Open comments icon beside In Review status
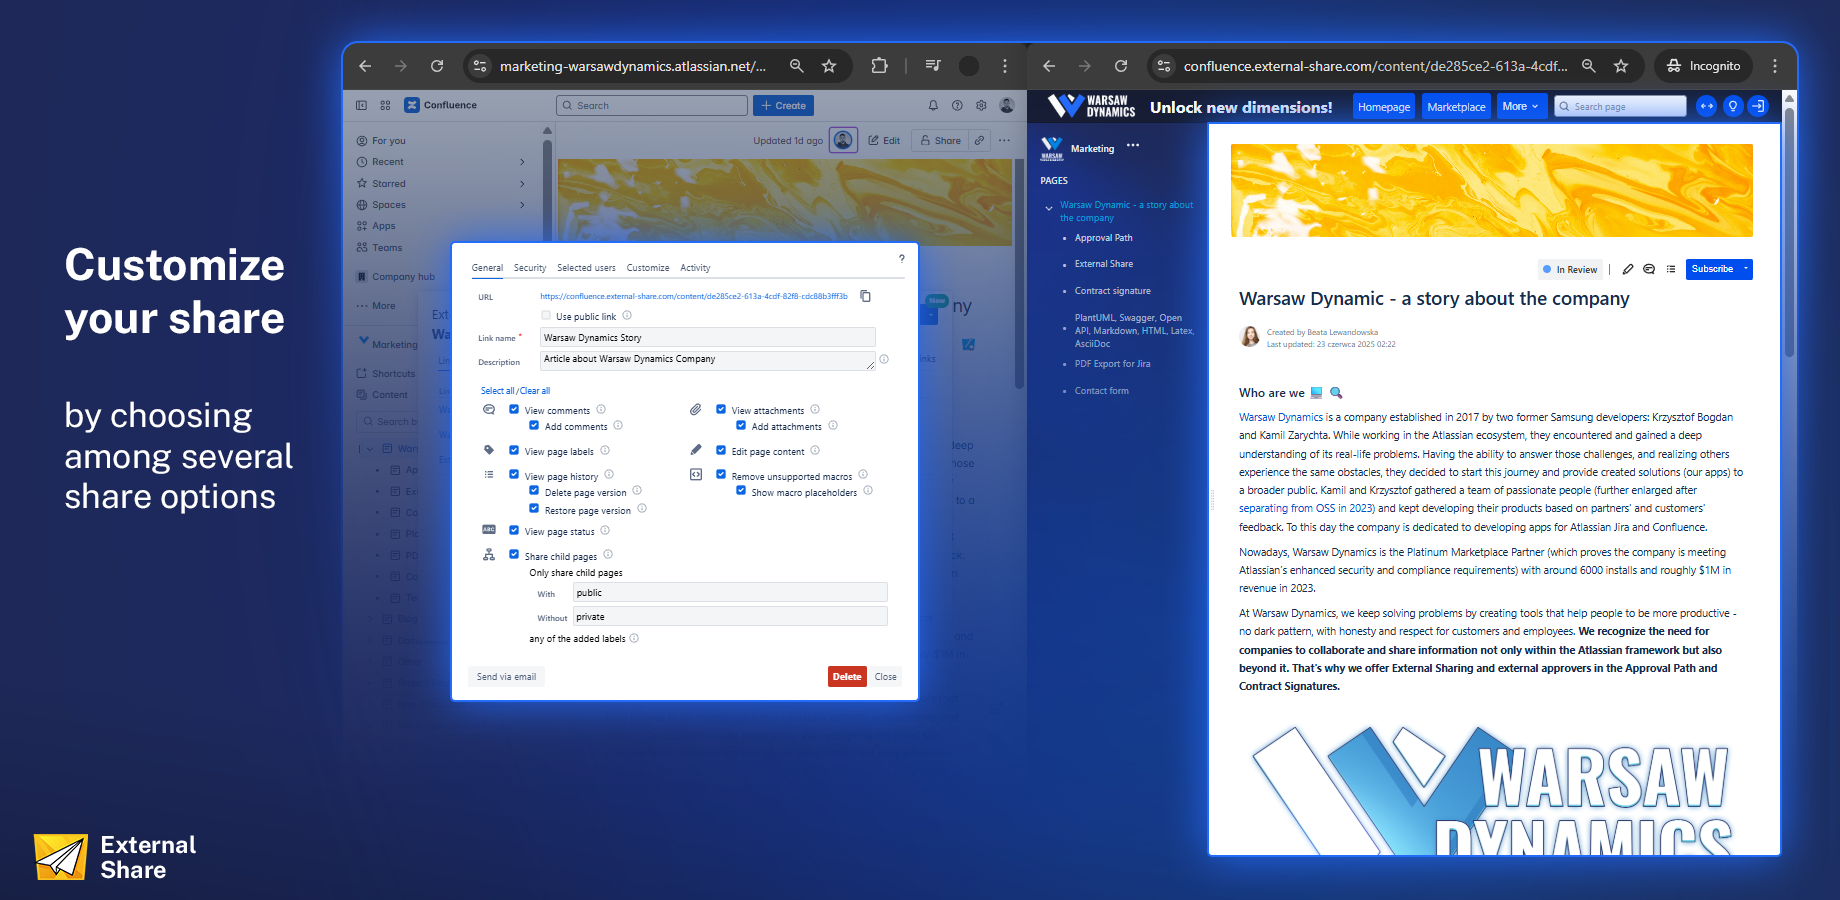The height and width of the screenshot is (900, 1840). 1649,269
